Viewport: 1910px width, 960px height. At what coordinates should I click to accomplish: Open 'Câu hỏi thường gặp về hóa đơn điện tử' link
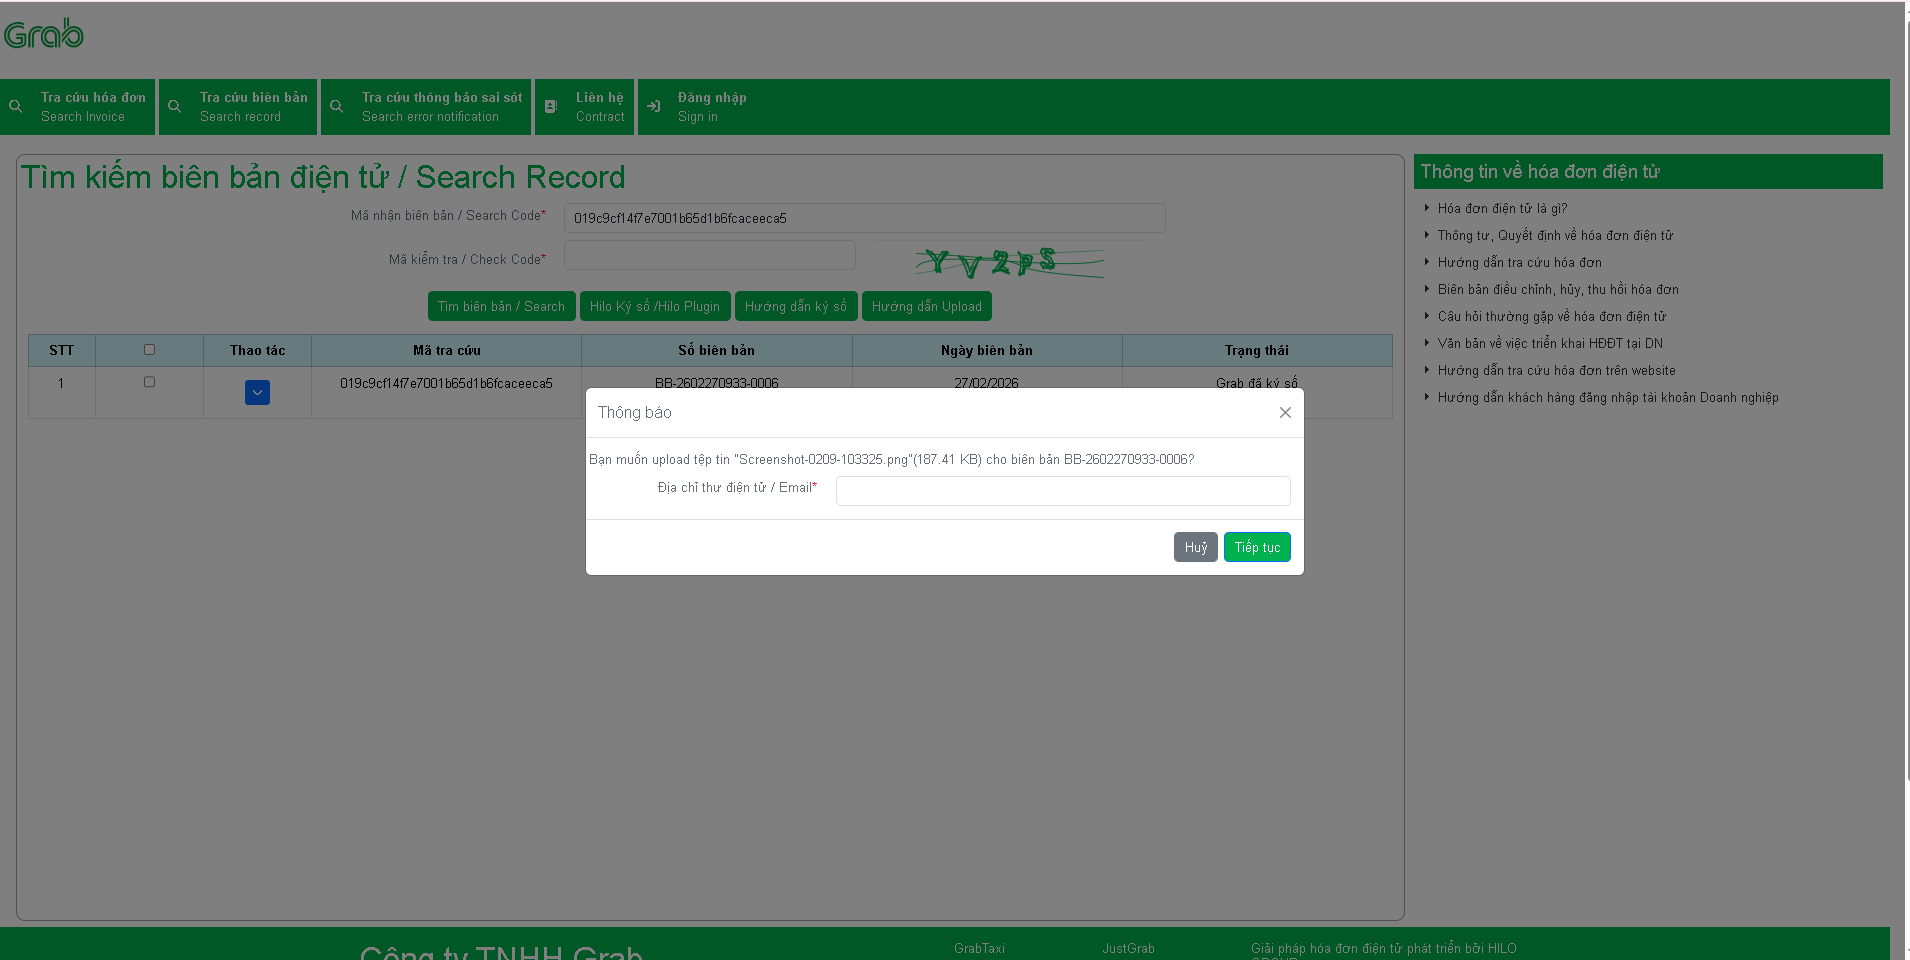(x=1551, y=316)
